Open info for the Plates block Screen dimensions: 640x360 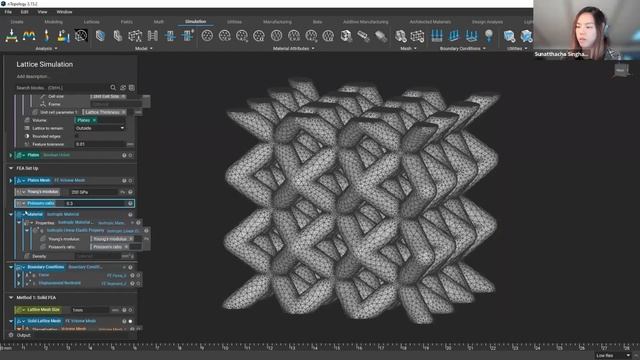tap(124, 155)
